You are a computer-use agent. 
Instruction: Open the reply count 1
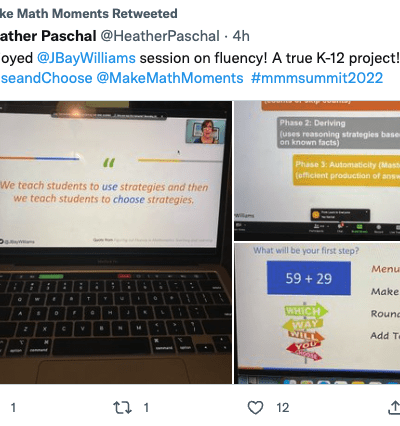point(13,407)
